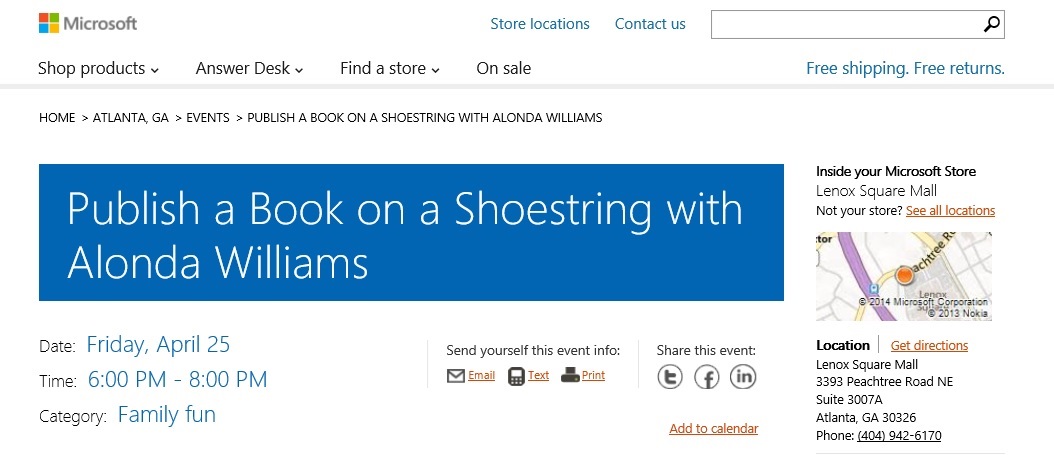Click See all locations link

pyautogui.click(x=950, y=211)
